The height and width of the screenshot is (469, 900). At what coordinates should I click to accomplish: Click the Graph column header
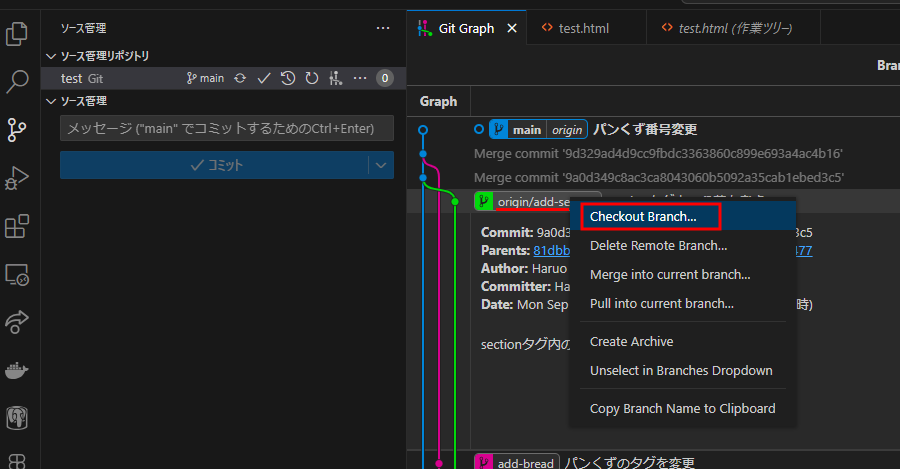coord(439,102)
